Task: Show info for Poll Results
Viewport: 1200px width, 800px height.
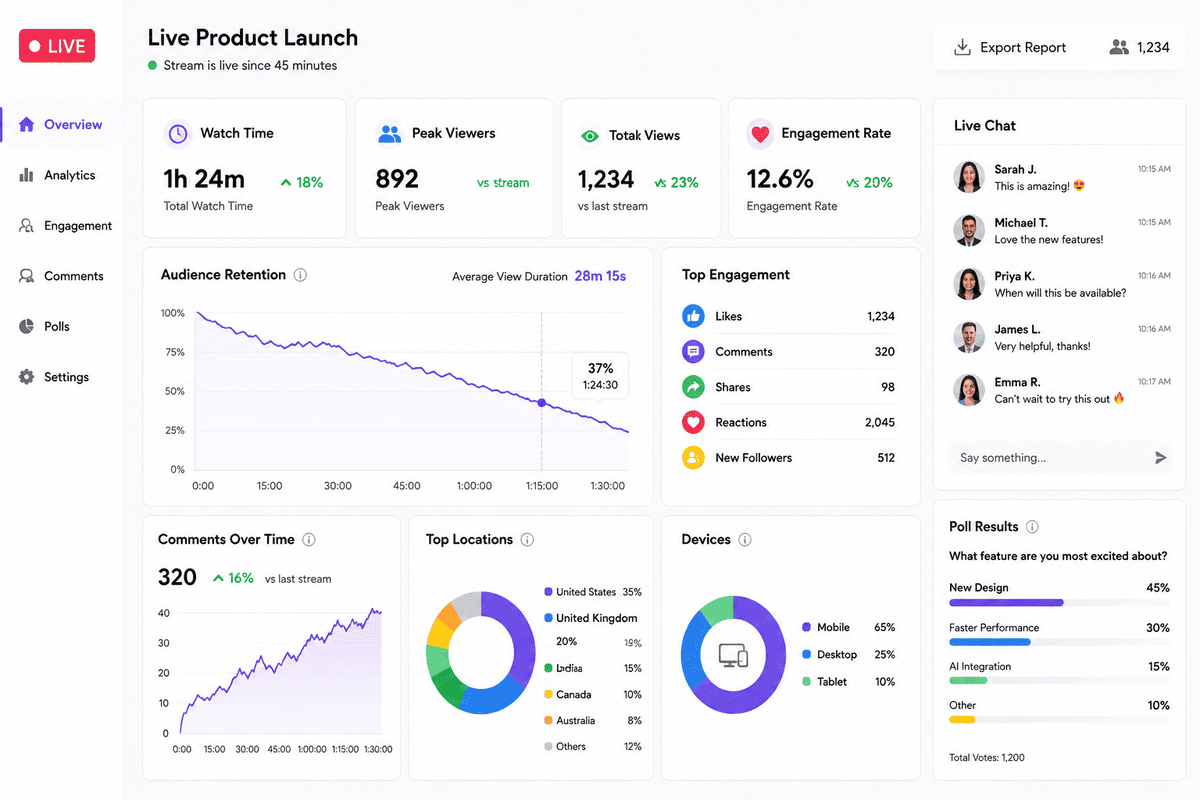Action: (x=1033, y=527)
